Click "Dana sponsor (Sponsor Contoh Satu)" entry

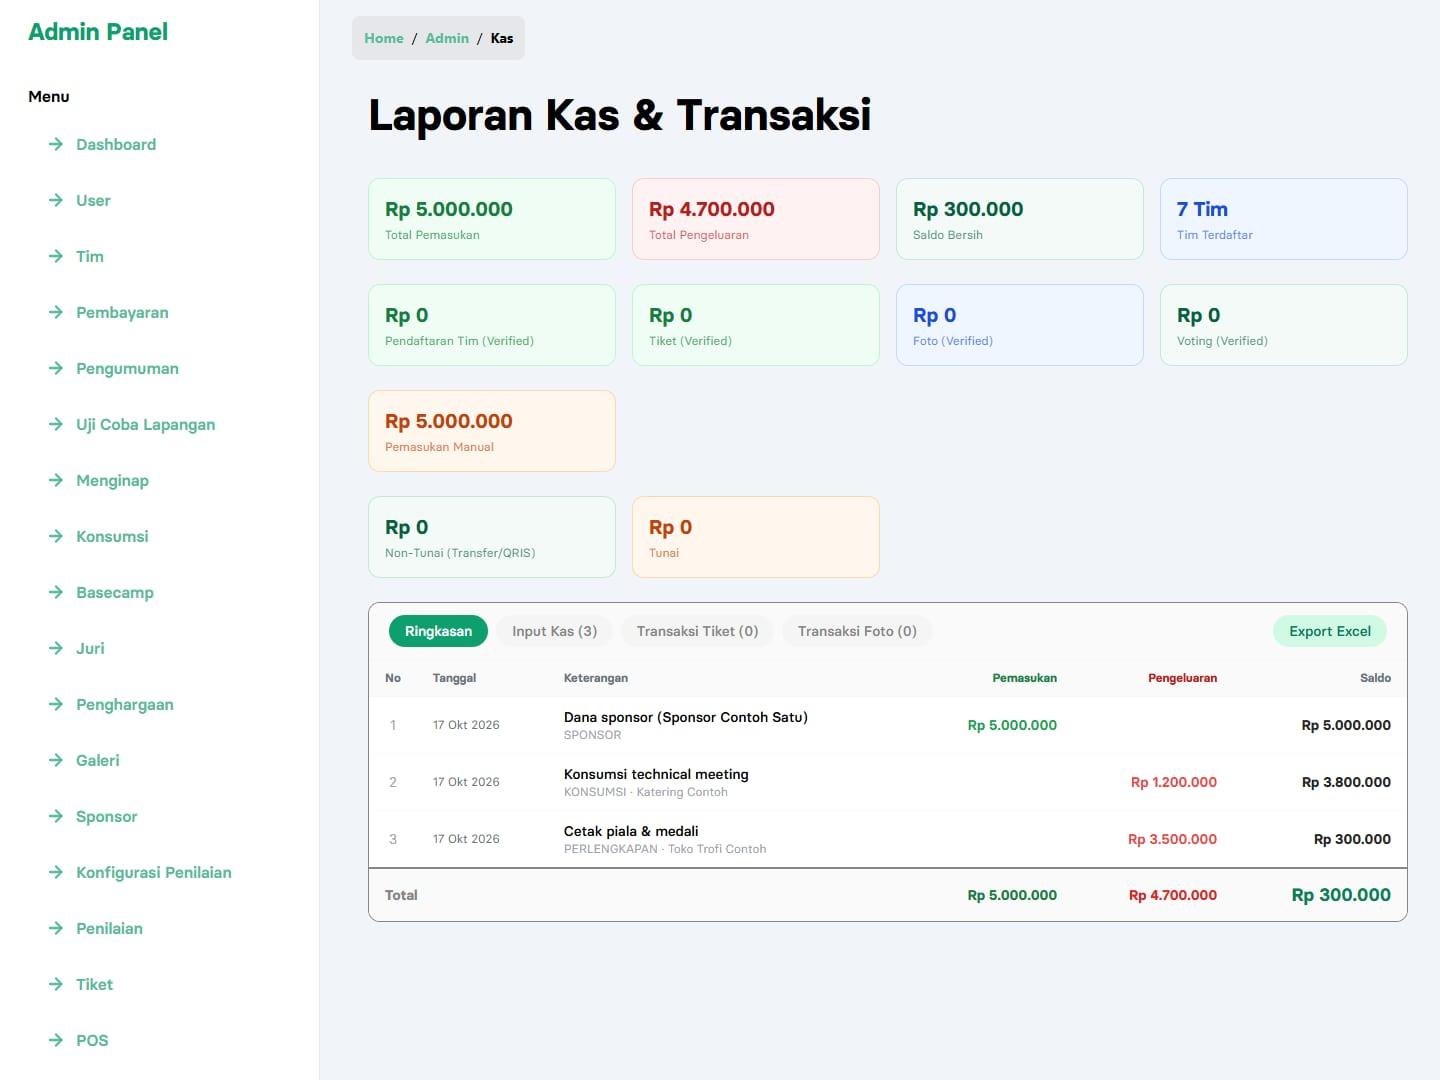686,717
